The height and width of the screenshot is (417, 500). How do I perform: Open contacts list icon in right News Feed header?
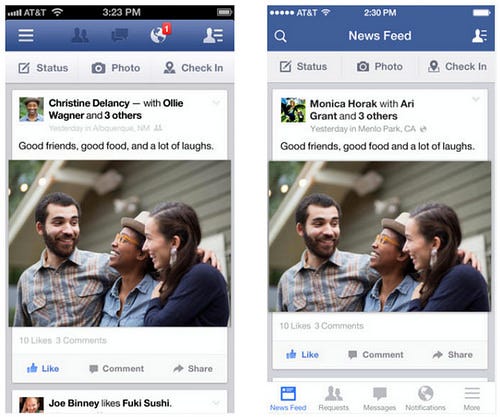(x=479, y=36)
